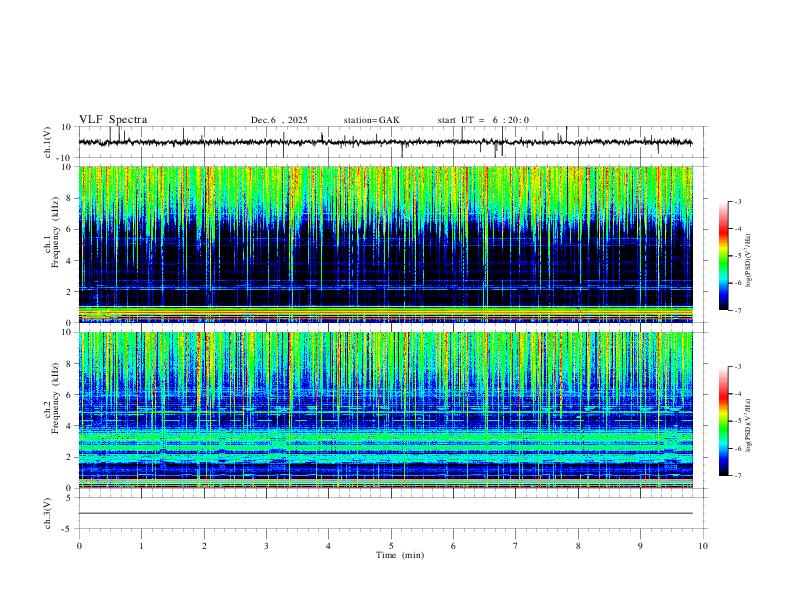Click the 'station=GAK' label

pos(371,120)
